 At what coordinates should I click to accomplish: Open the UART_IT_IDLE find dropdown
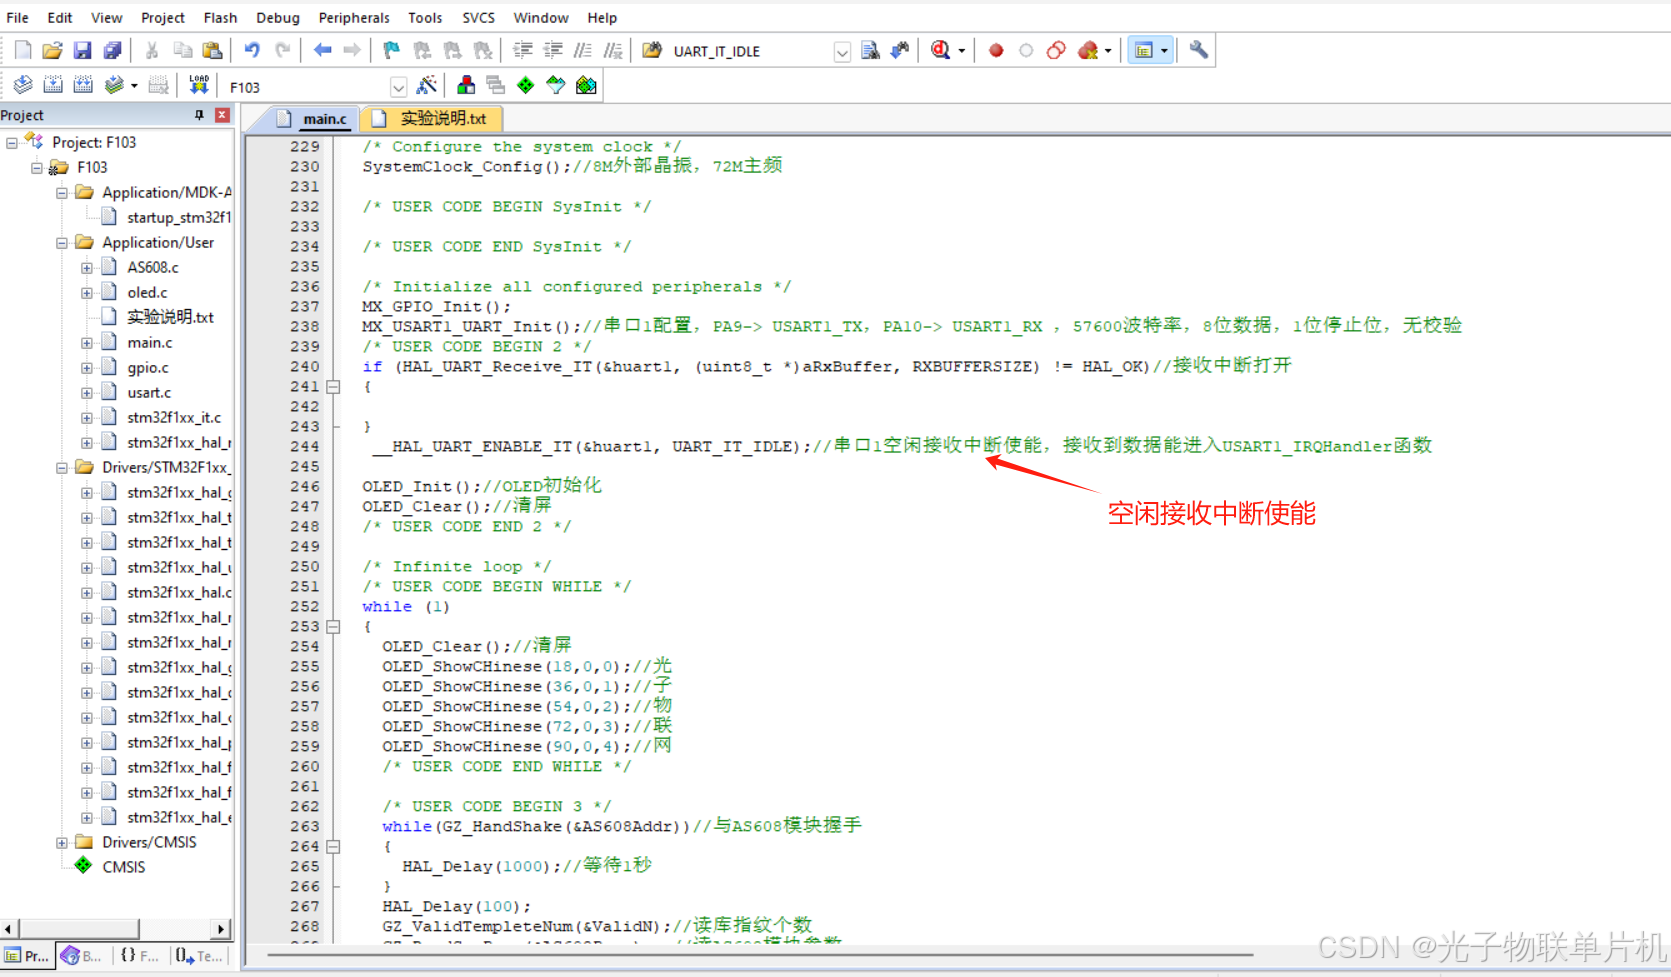(842, 51)
